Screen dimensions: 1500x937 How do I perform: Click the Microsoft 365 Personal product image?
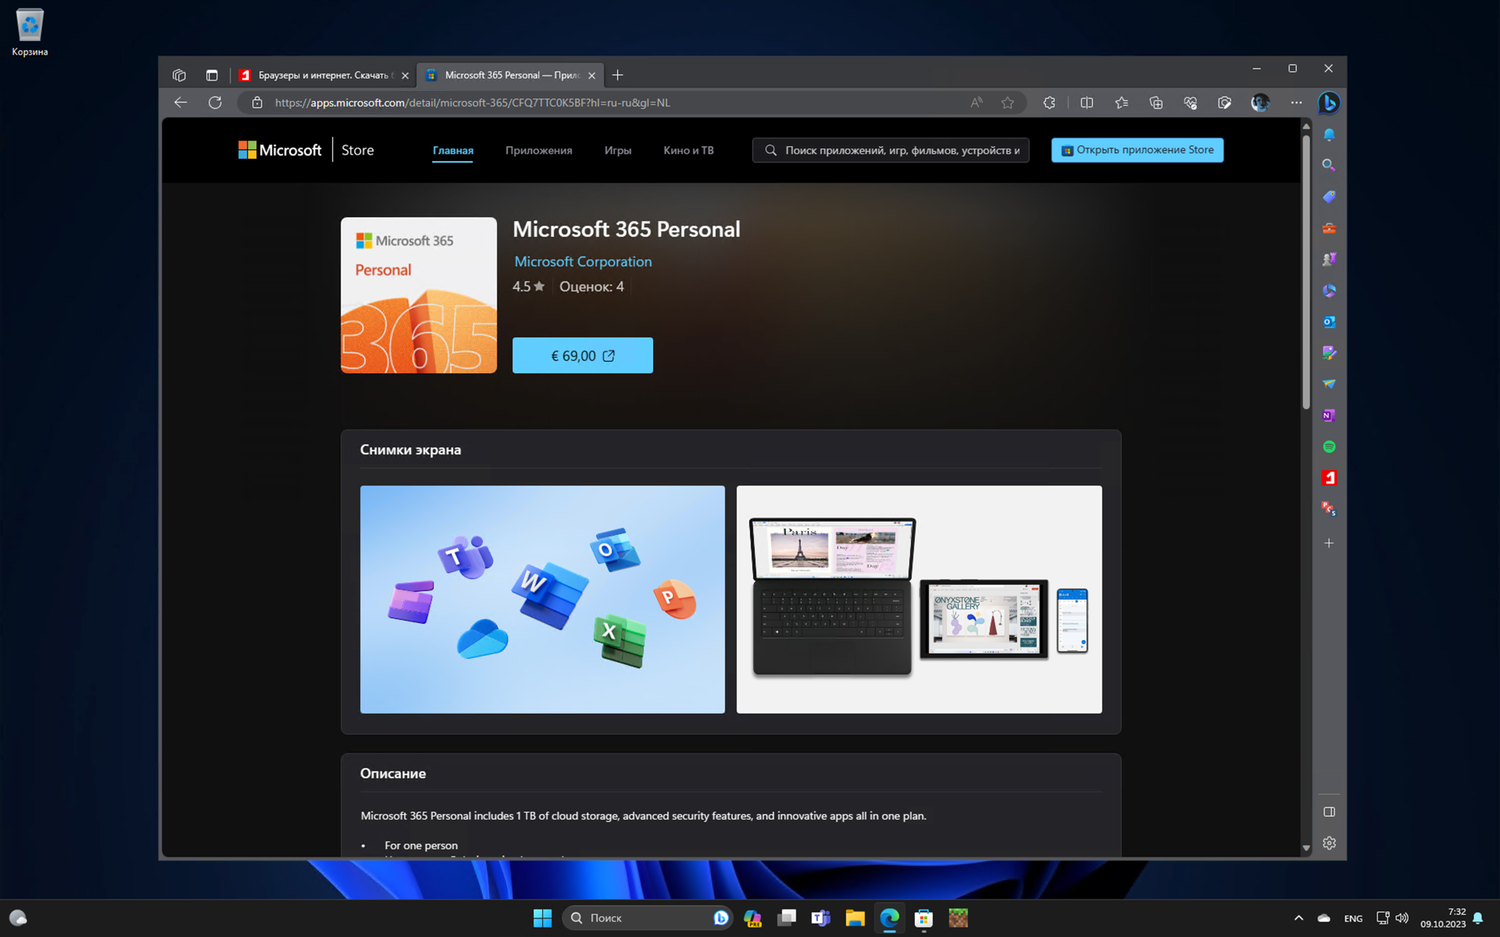pyautogui.click(x=419, y=295)
